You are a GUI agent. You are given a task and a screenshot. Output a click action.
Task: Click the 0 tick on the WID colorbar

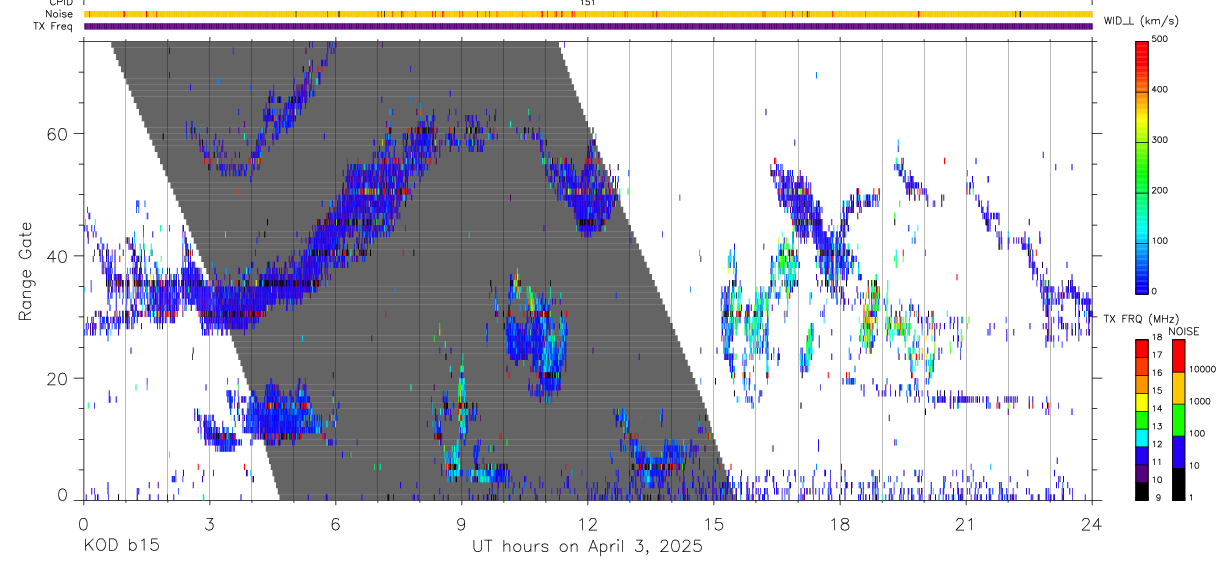(x=1156, y=291)
